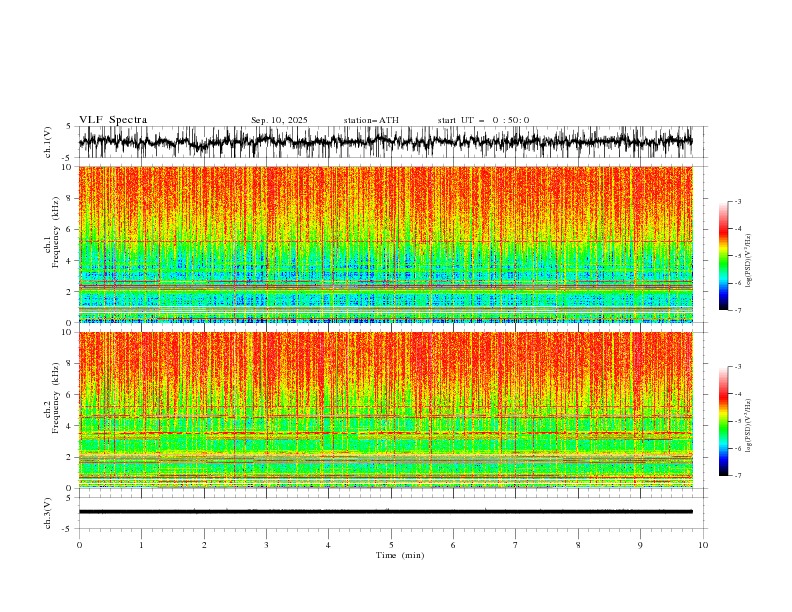Click the "-7" label on the lower colorbar
The image size is (792, 612).
(x=738, y=475)
